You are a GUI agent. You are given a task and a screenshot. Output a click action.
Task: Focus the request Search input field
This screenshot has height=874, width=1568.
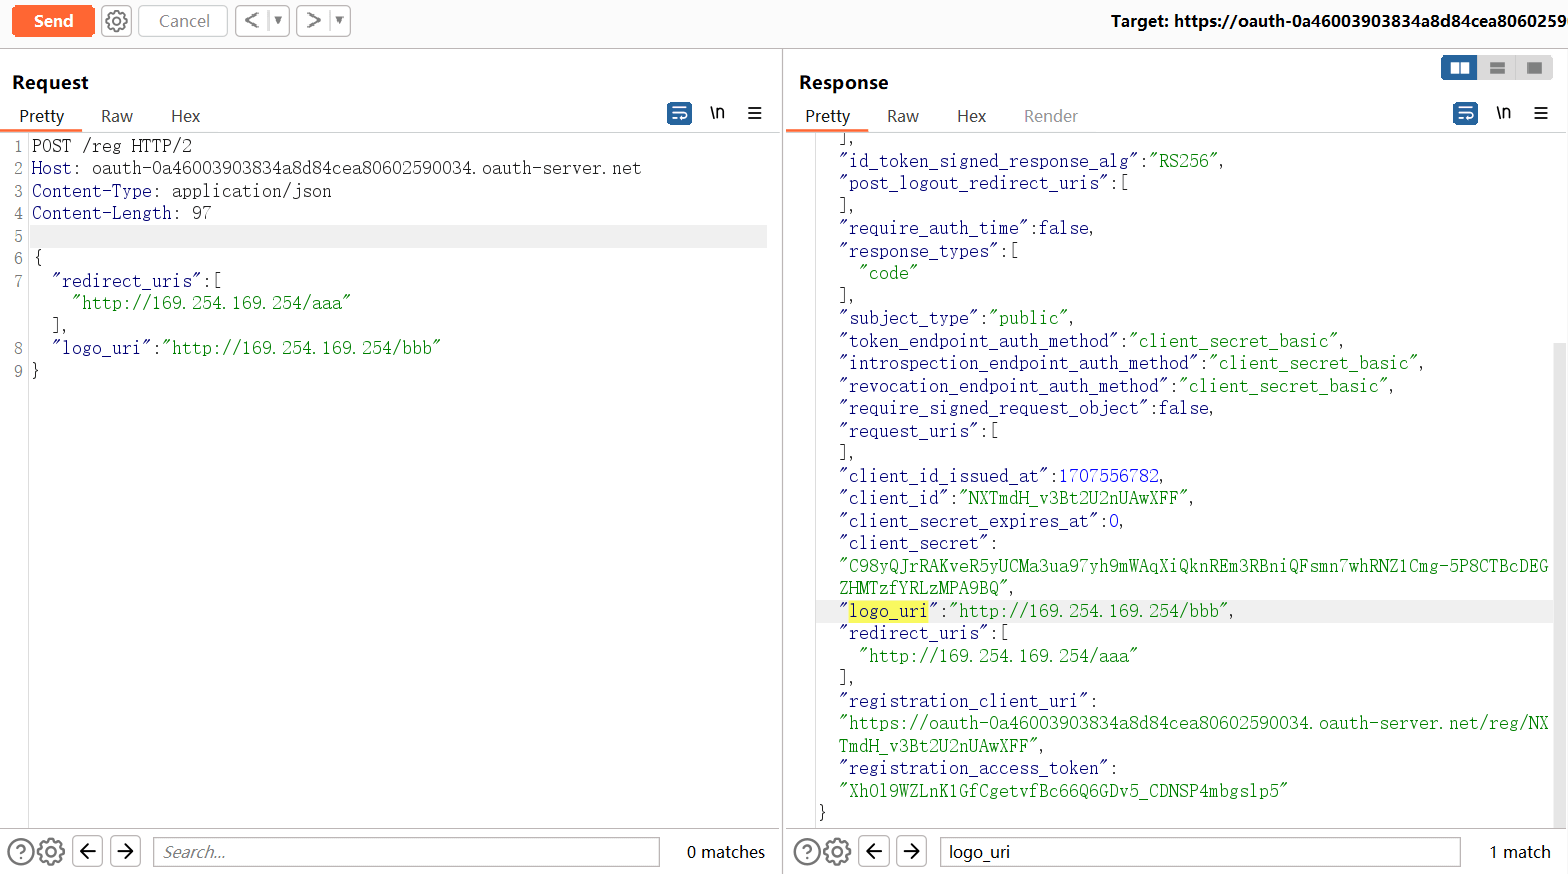click(406, 852)
